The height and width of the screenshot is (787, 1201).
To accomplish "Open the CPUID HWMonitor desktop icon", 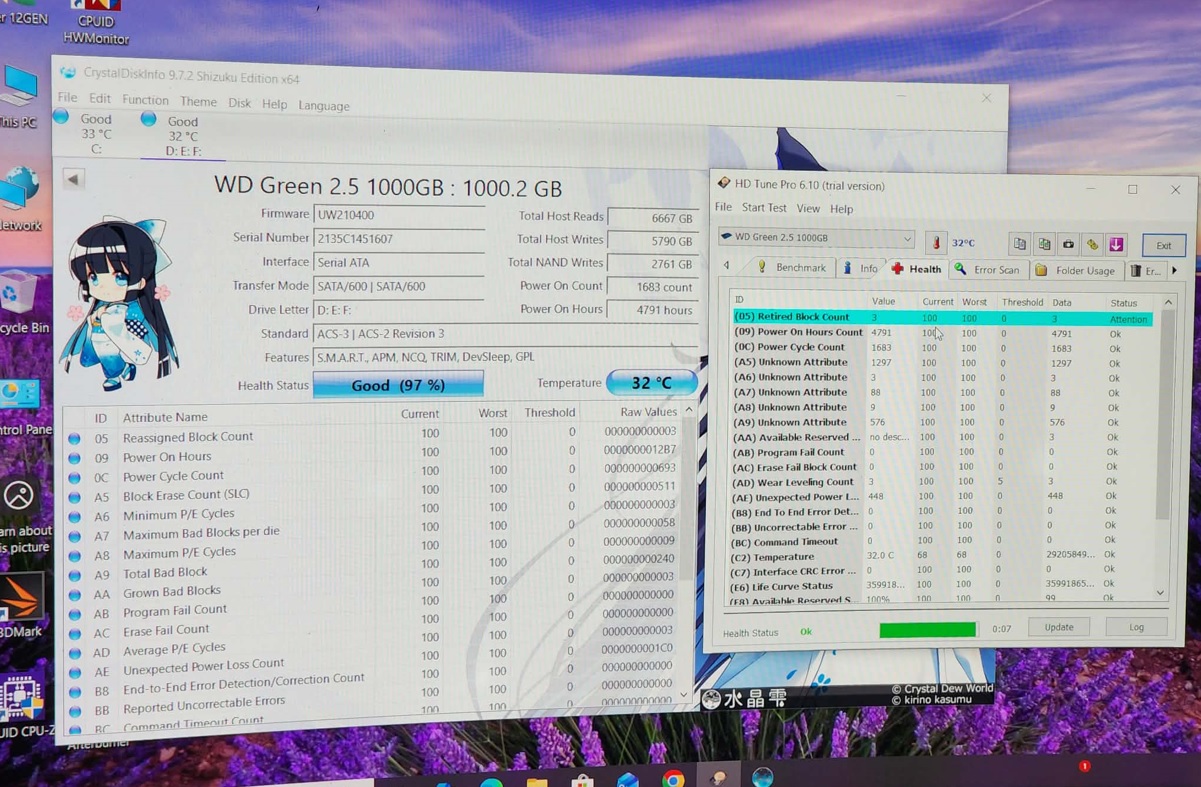I will (x=96, y=22).
